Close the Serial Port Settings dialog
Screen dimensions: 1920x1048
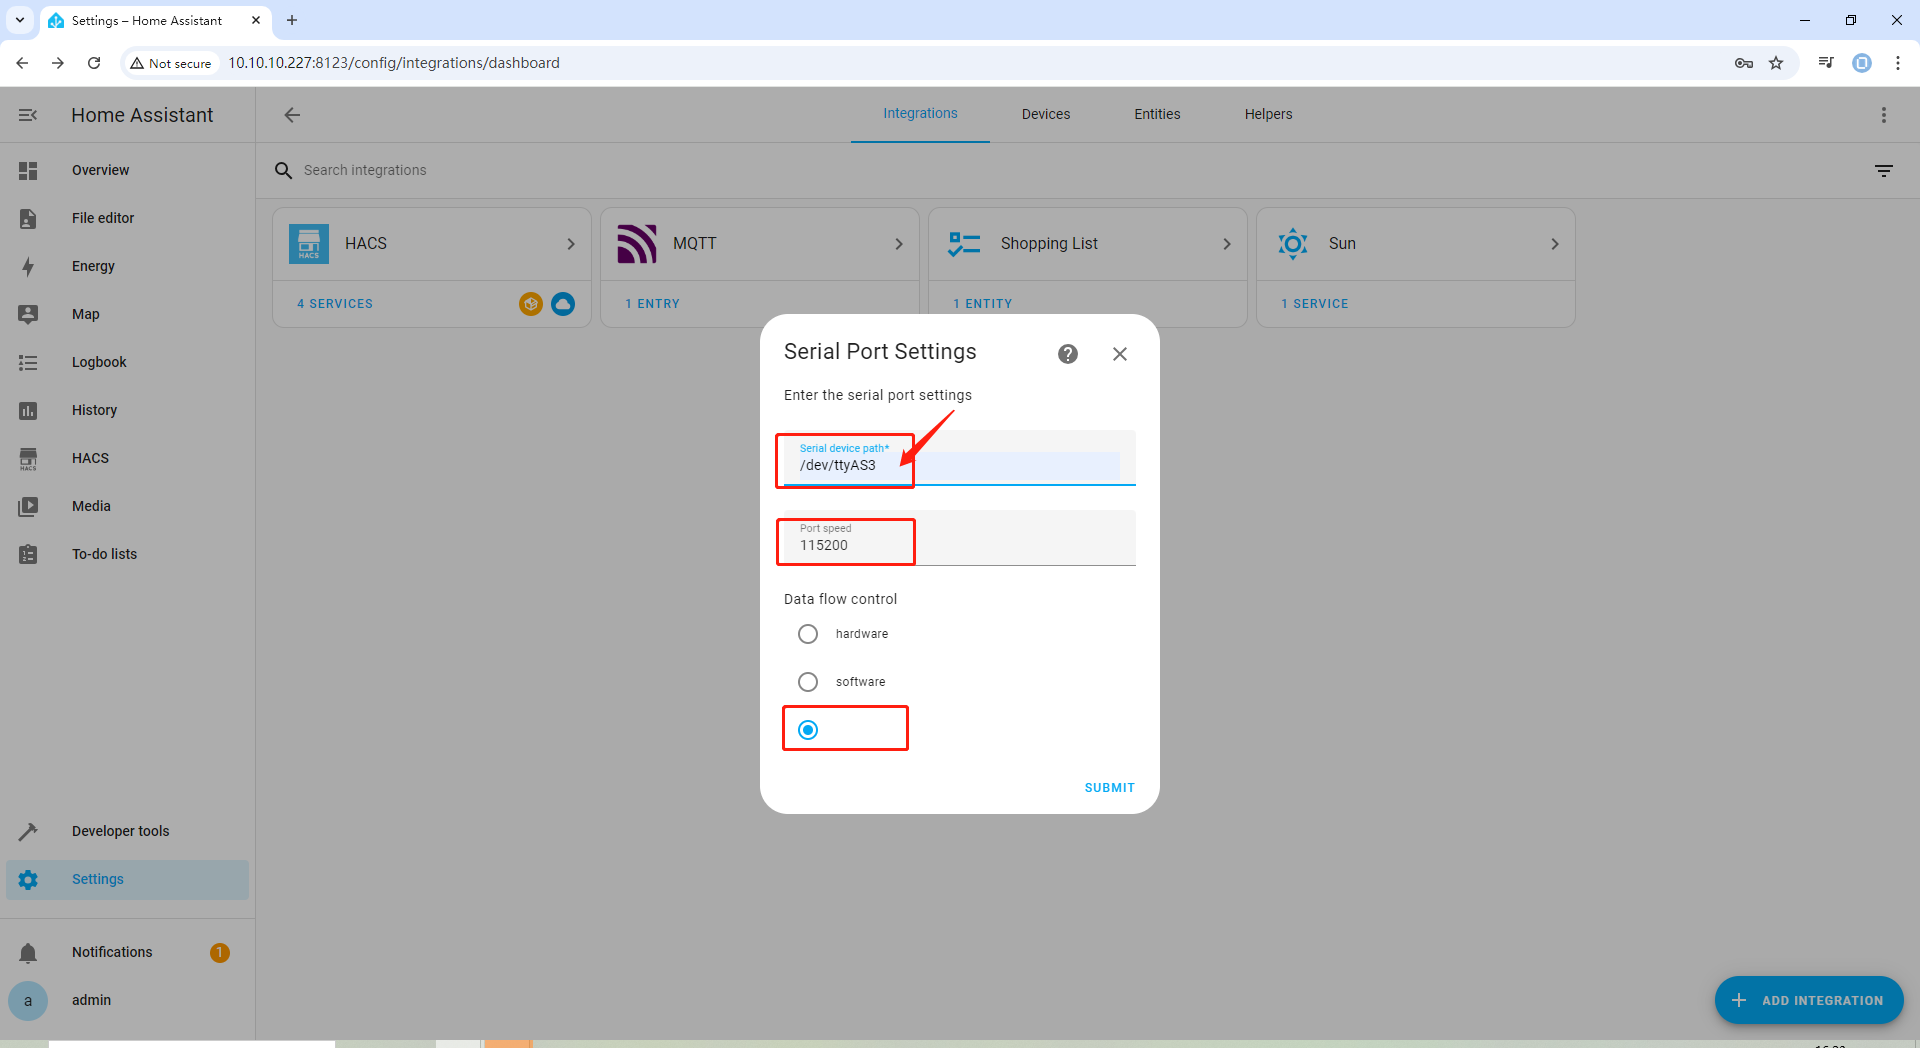[1120, 354]
